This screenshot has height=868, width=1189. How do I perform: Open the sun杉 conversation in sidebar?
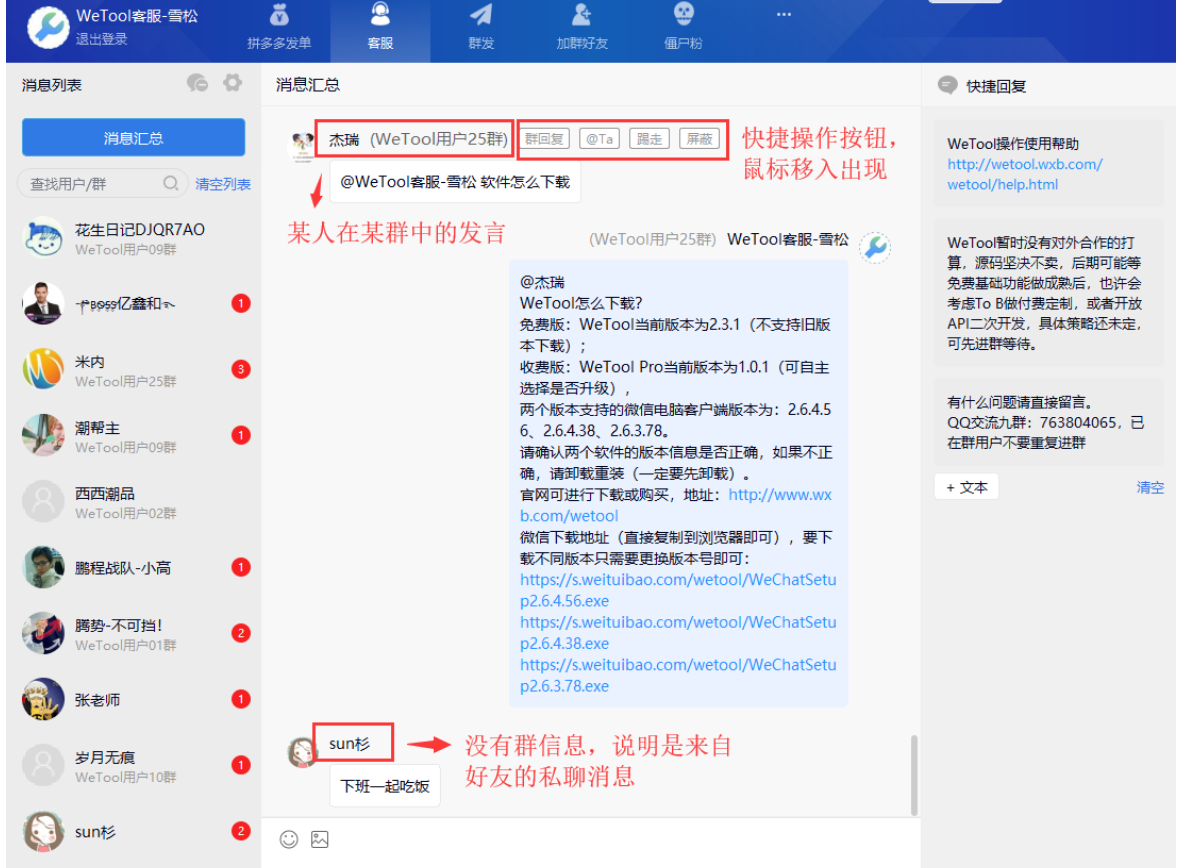click(133, 832)
